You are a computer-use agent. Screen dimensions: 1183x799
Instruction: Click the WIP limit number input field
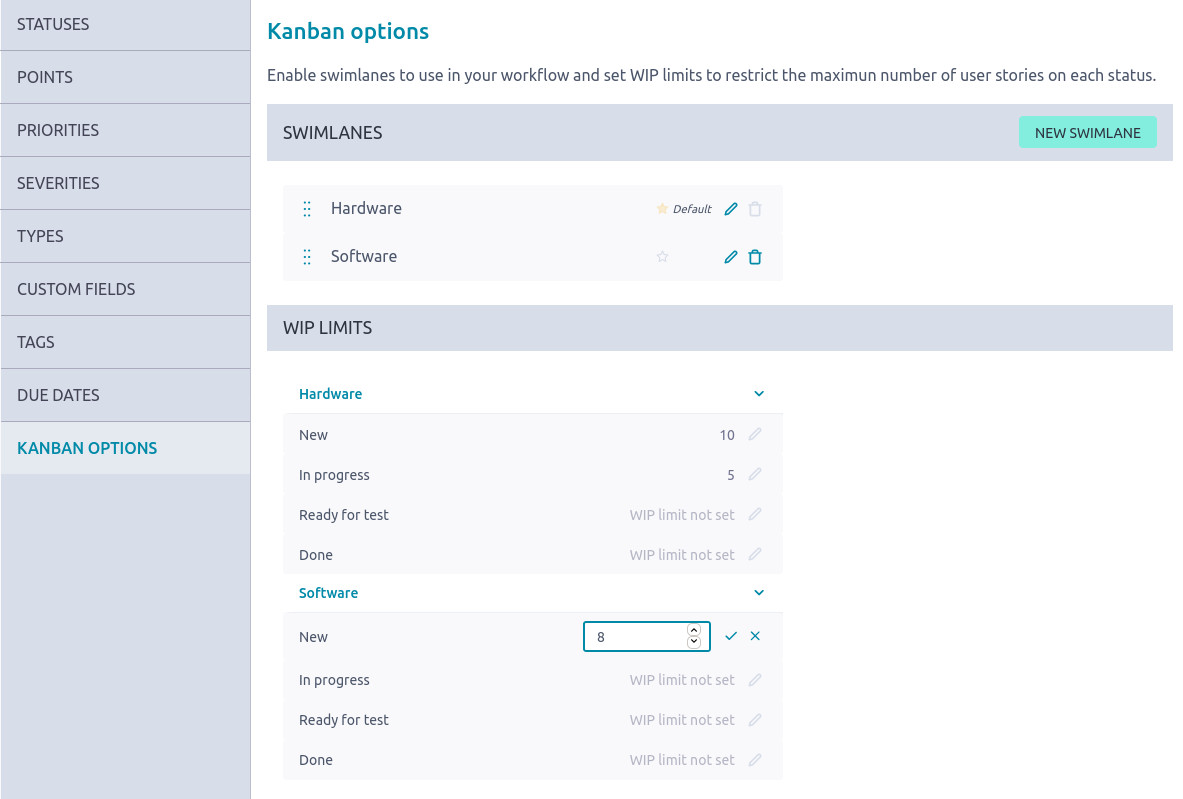pos(635,637)
